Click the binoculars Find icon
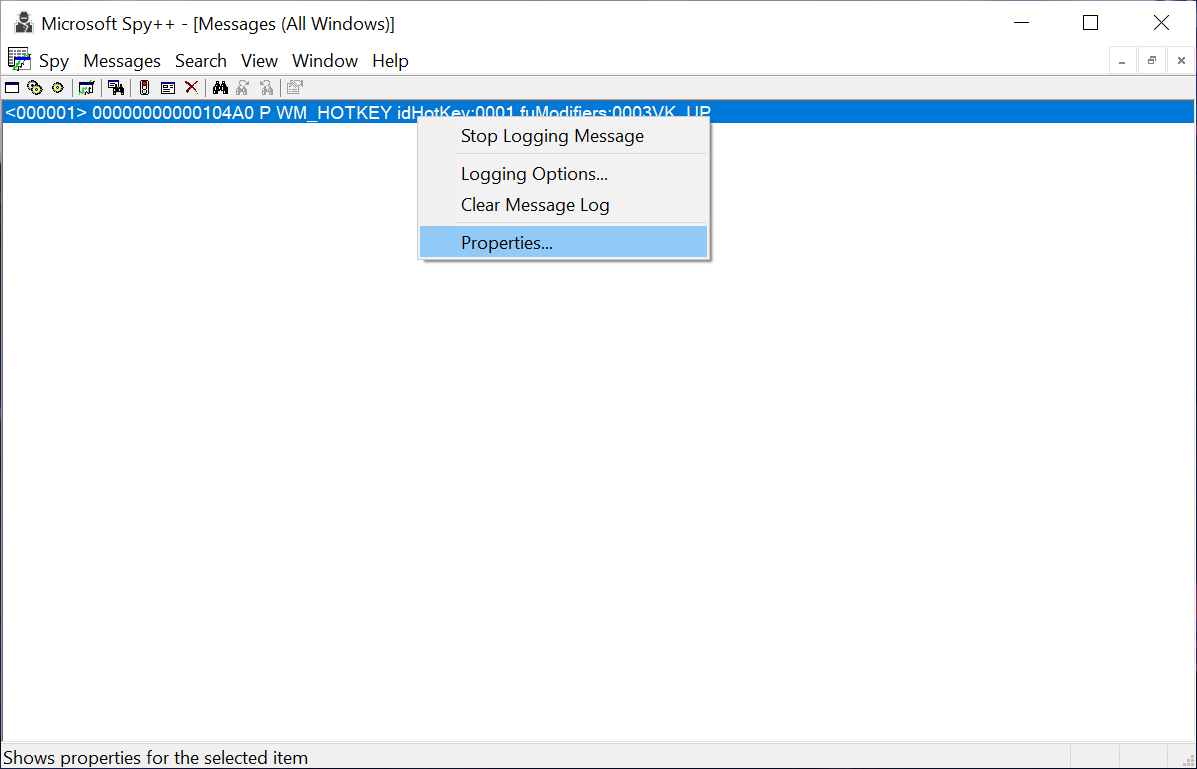Screen dimensions: 1197x769 point(221,88)
